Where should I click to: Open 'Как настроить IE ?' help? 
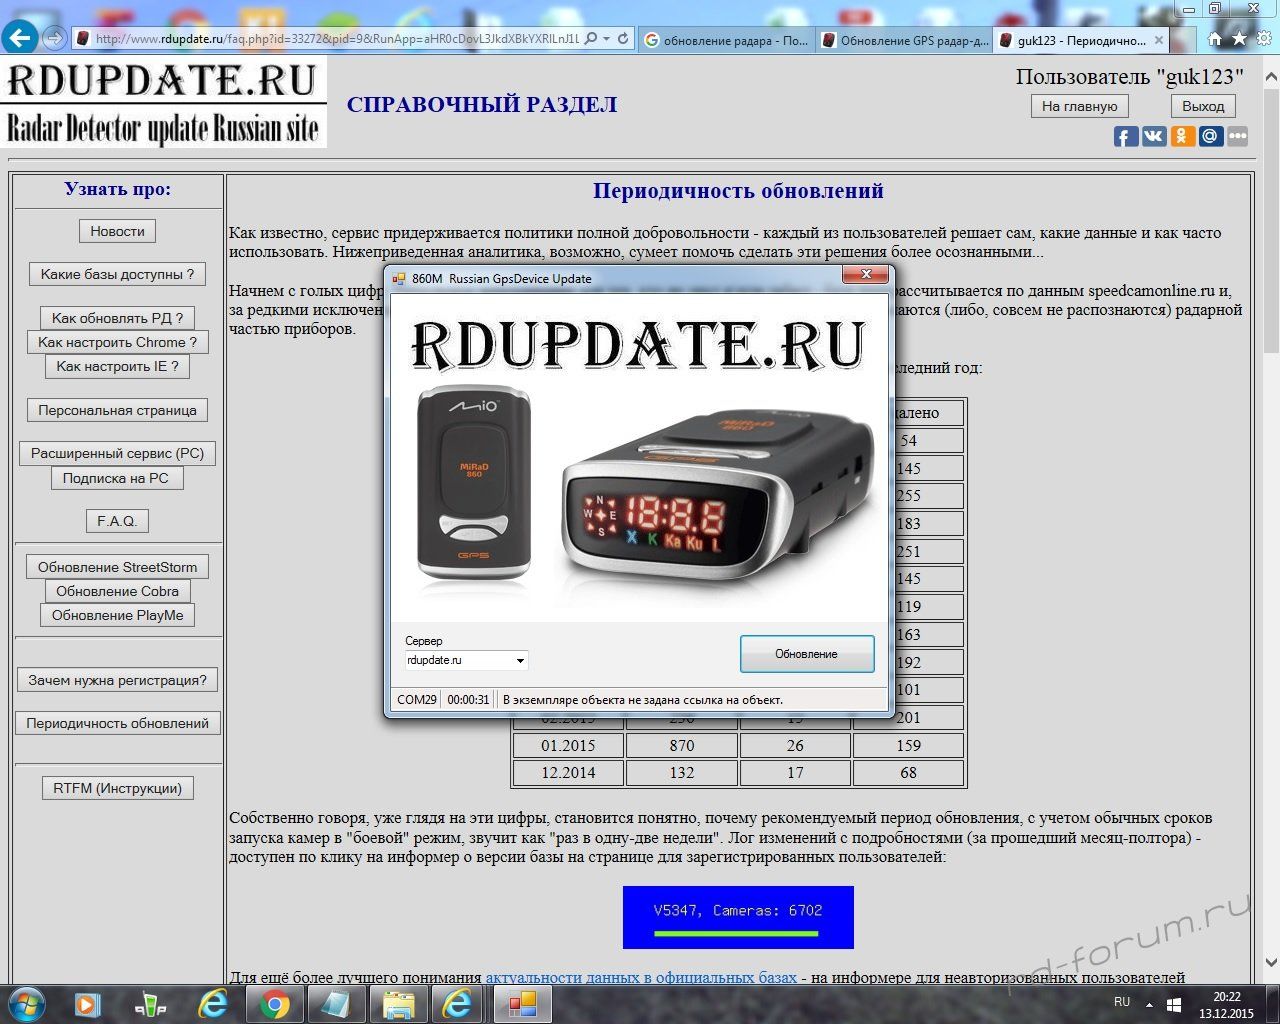[x=117, y=366]
